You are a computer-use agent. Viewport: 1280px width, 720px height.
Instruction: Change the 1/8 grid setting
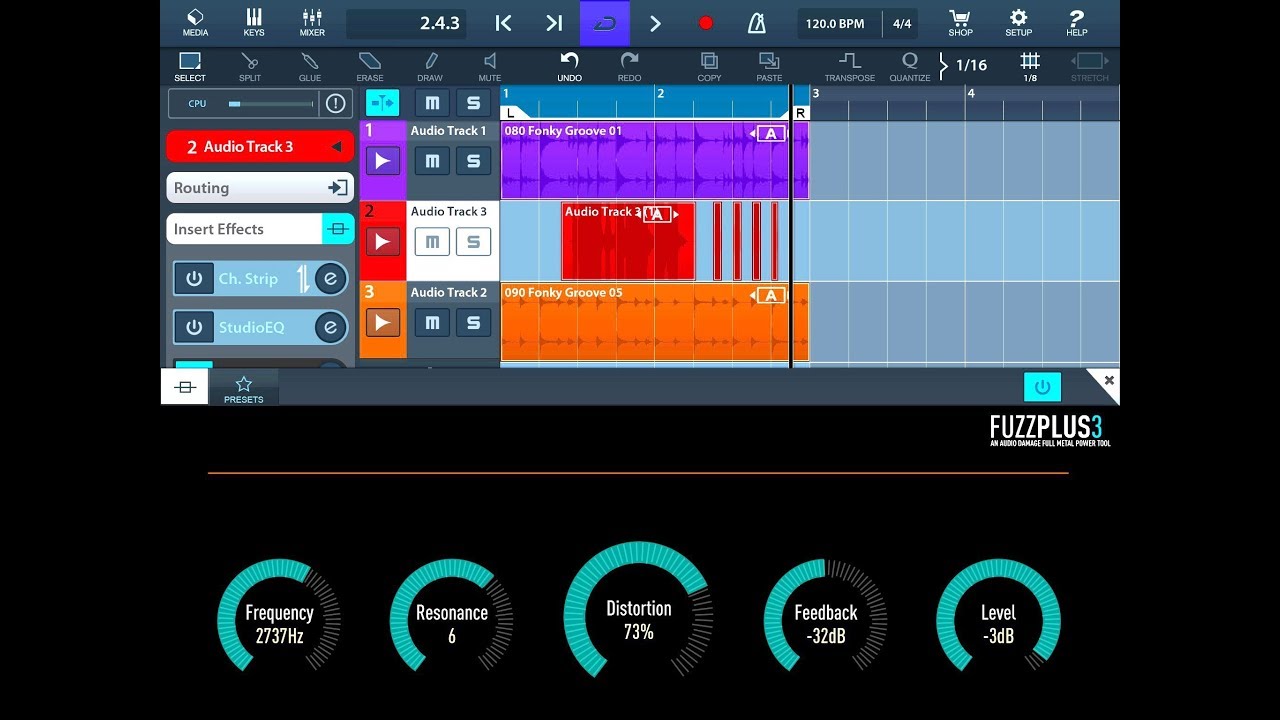click(x=1030, y=67)
